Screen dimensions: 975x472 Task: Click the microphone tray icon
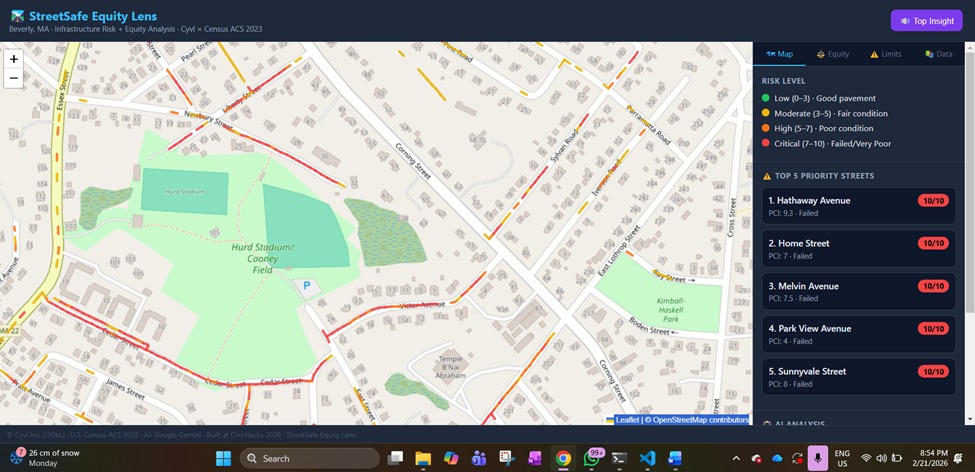pos(818,458)
